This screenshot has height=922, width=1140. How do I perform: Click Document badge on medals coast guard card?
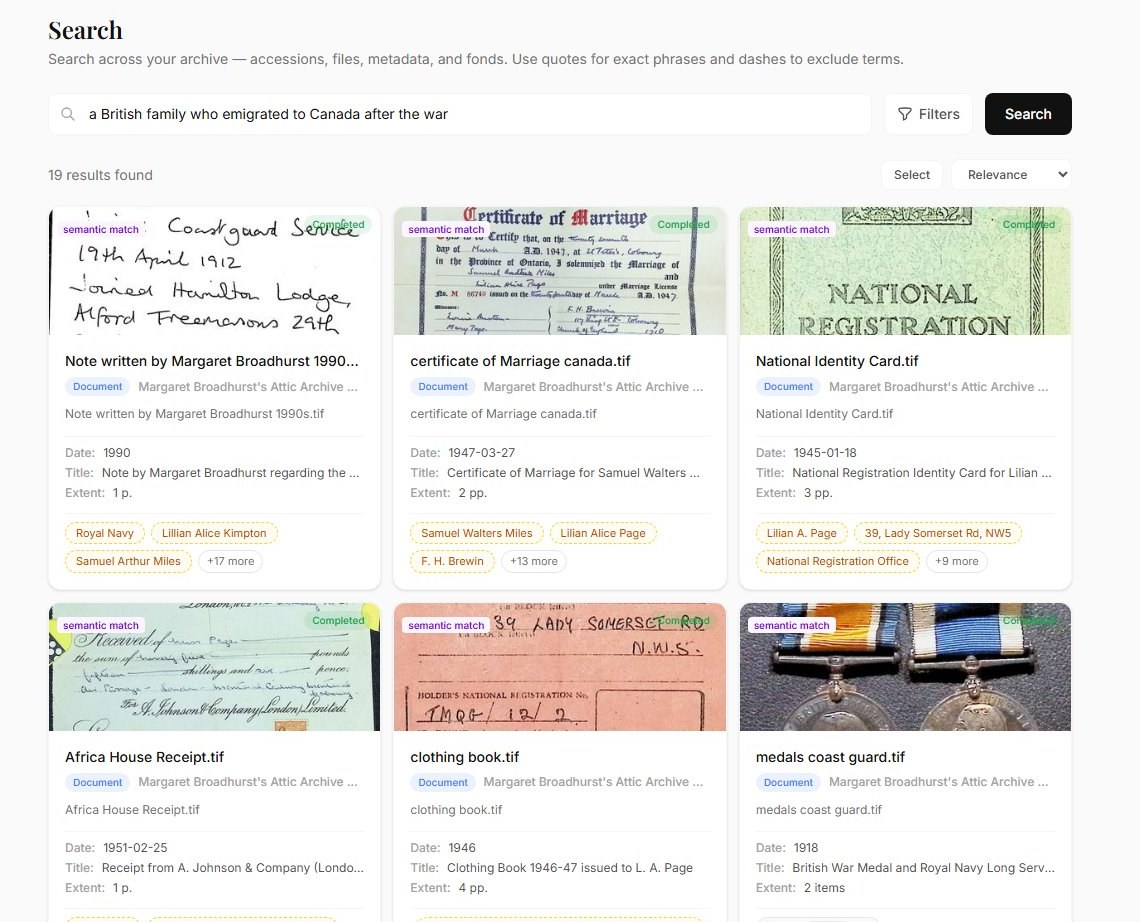[788, 782]
